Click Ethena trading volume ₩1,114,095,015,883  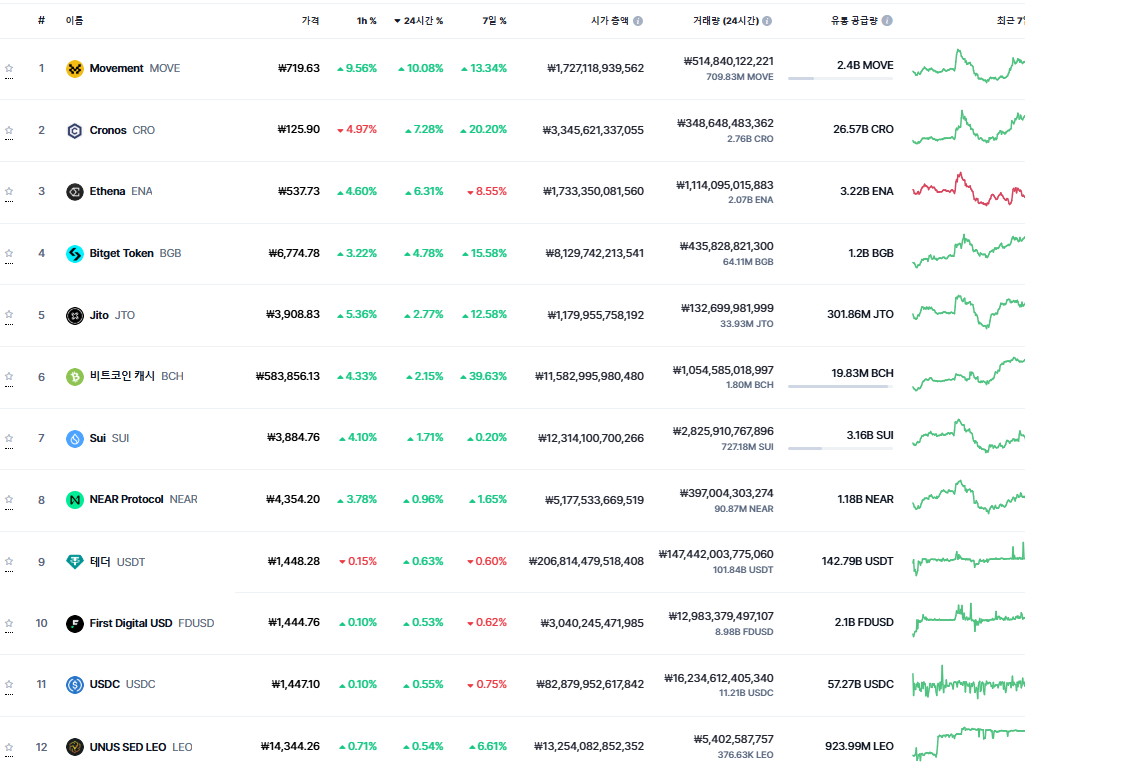point(725,186)
